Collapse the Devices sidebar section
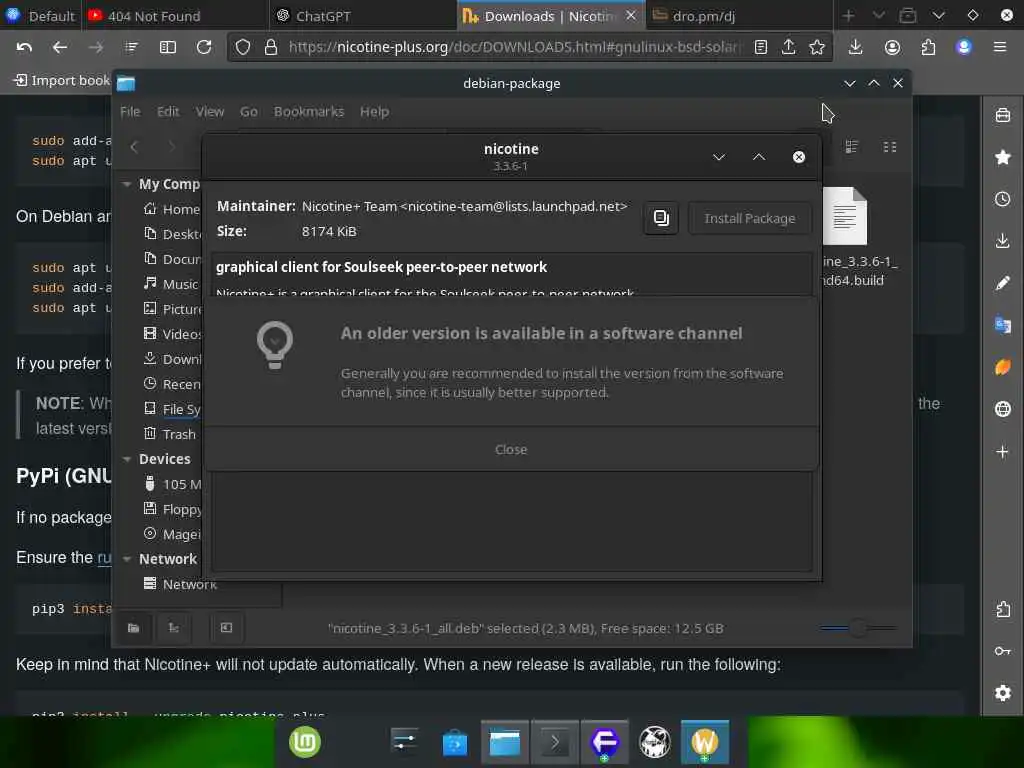Image resolution: width=1024 pixels, height=768 pixels. [127, 459]
